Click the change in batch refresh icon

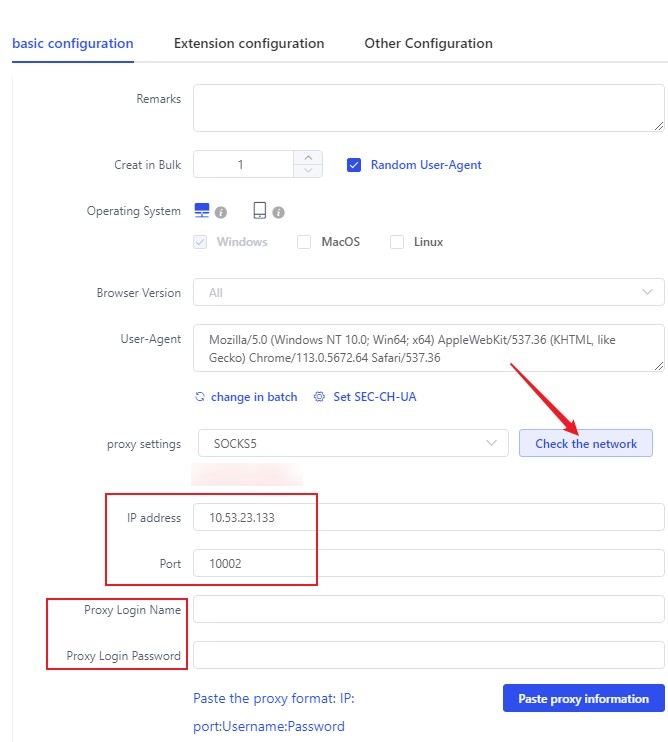(200, 397)
